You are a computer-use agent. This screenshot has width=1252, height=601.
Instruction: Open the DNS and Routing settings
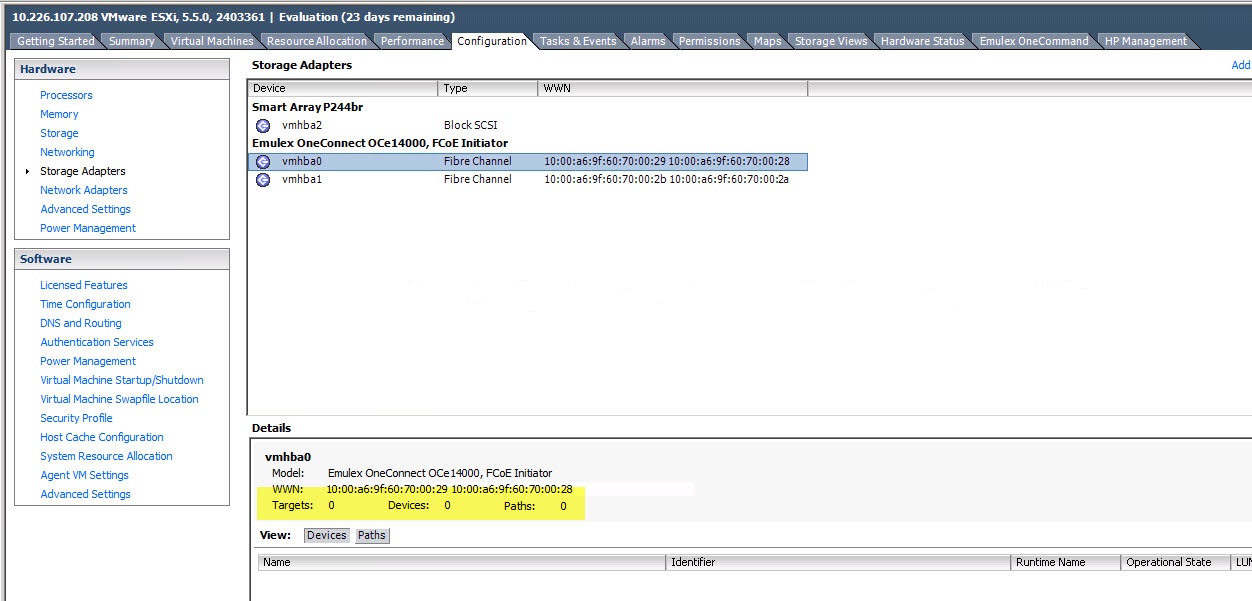(x=81, y=323)
